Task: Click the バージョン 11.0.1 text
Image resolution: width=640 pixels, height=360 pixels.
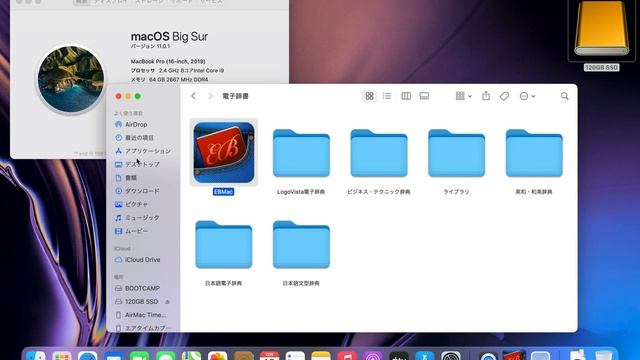Action: 150,47
